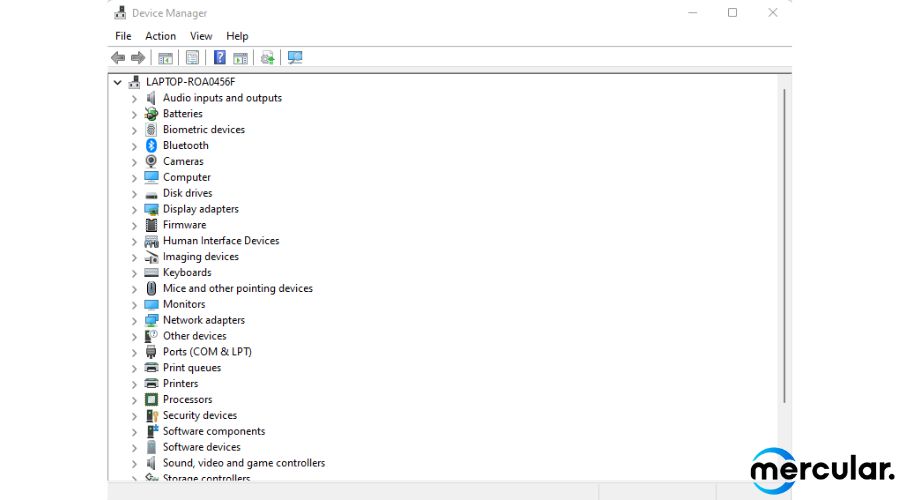Click the Network adapters icon
The height and width of the screenshot is (500, 900).
[x=152, y=320]
